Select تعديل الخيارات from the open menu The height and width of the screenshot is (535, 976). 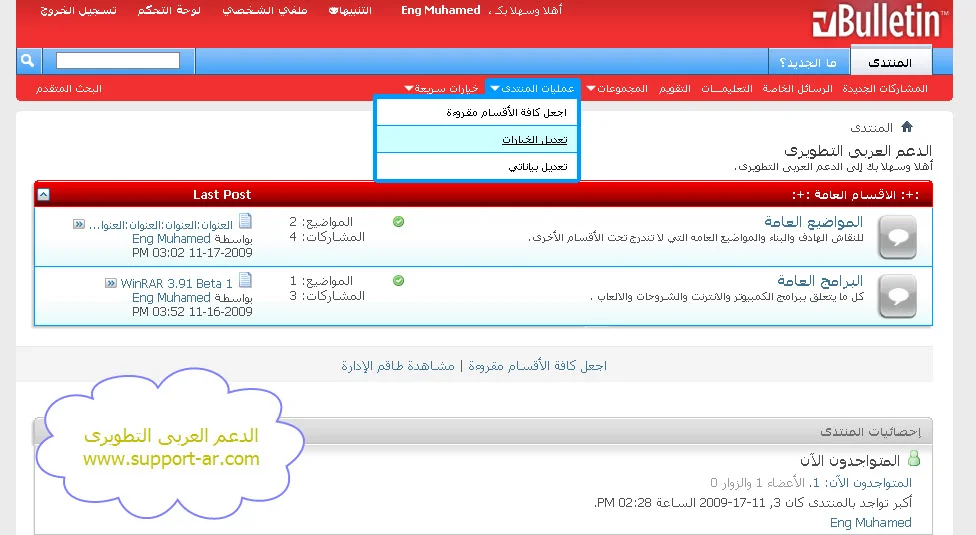[x=534, y=140]
